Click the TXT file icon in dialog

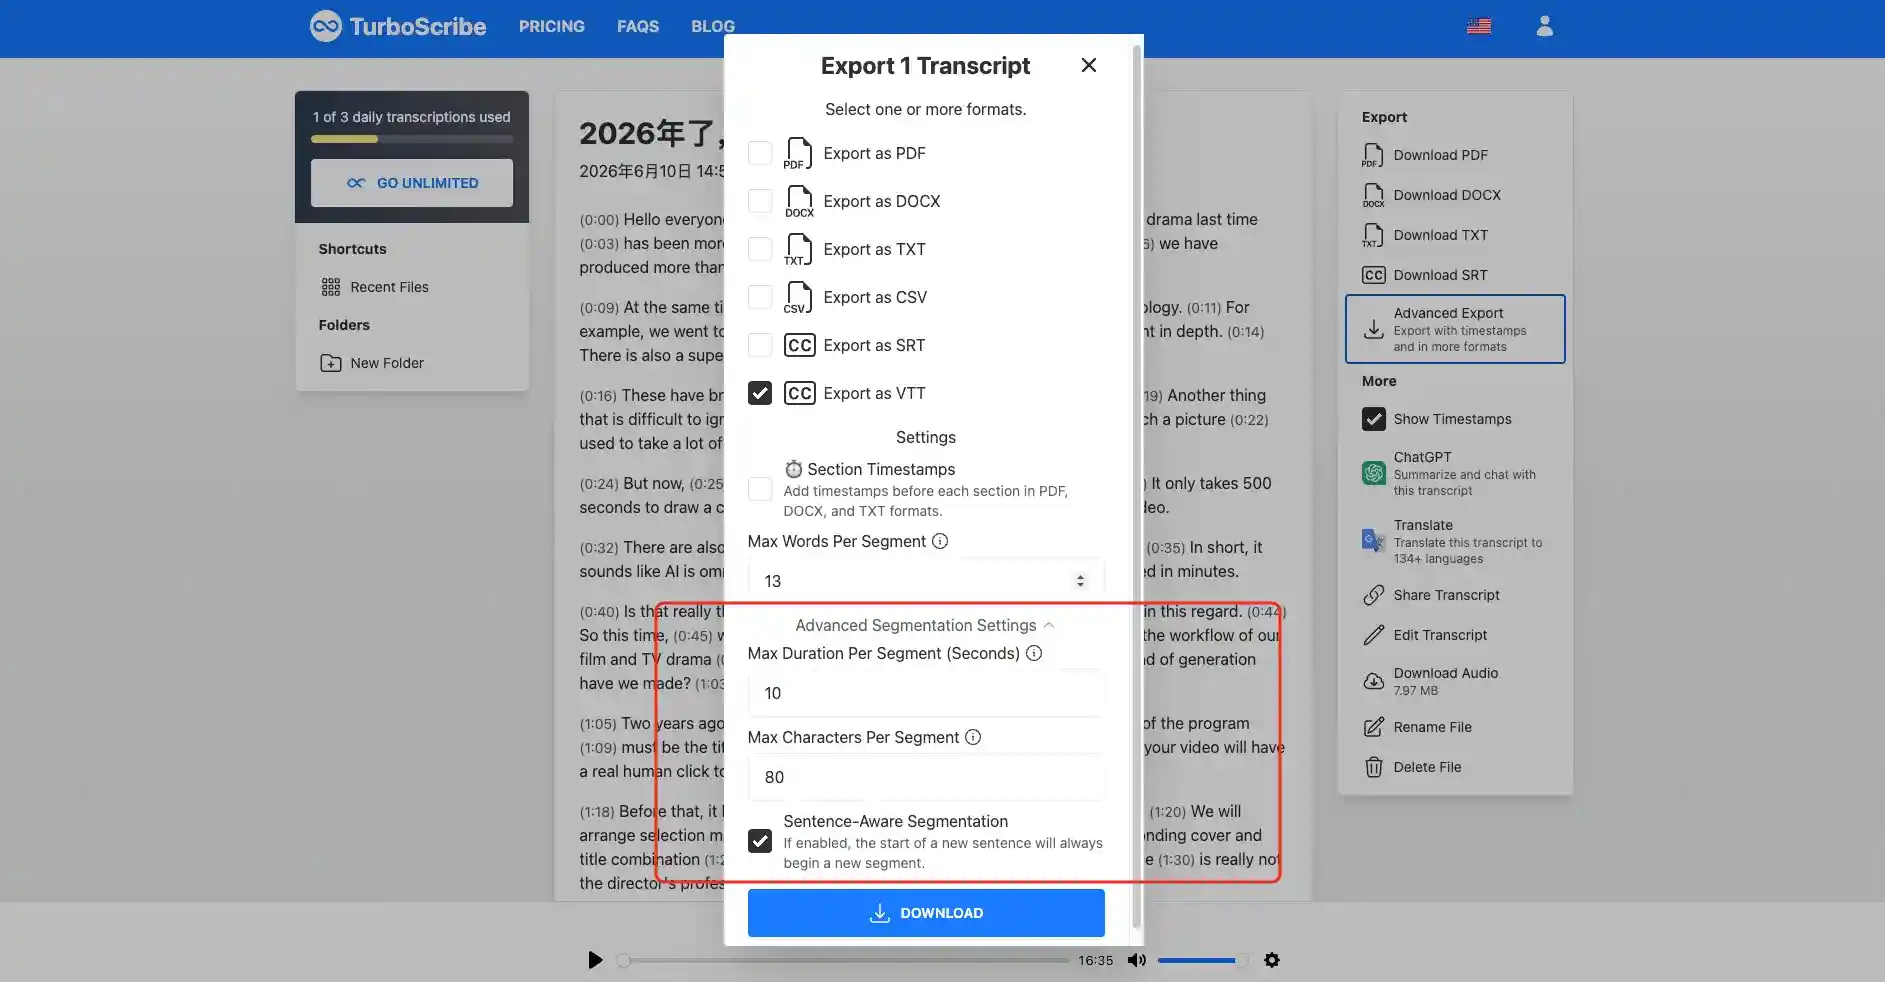click(x=798, y=249)
